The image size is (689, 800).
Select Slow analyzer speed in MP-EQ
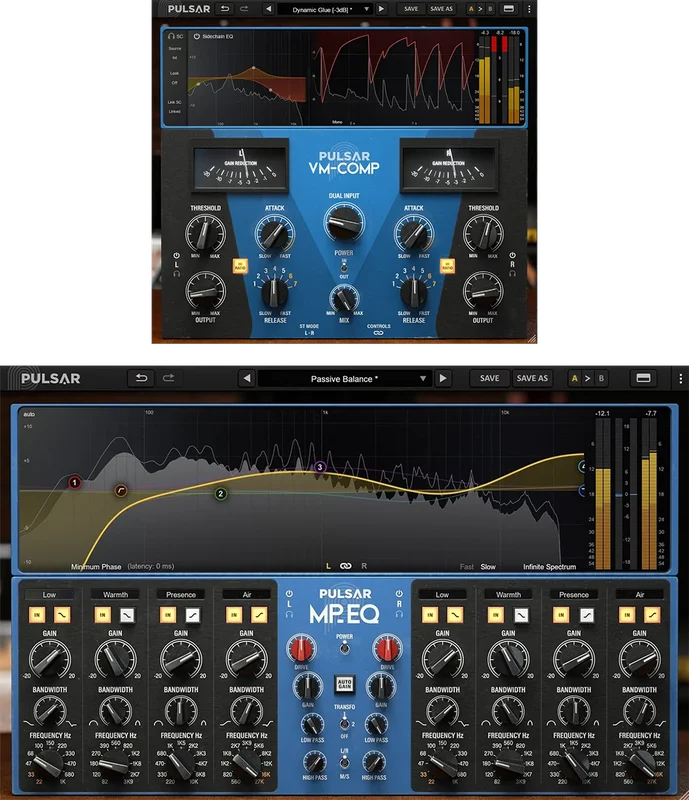[488, 567]
